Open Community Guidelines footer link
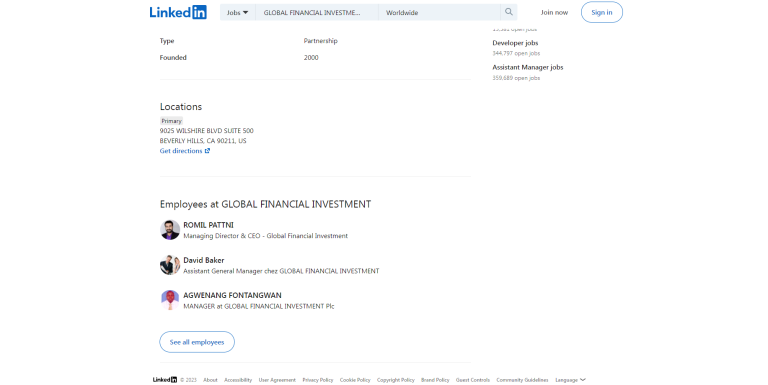The width and height of the screenshot is (768, 385). 522,380
